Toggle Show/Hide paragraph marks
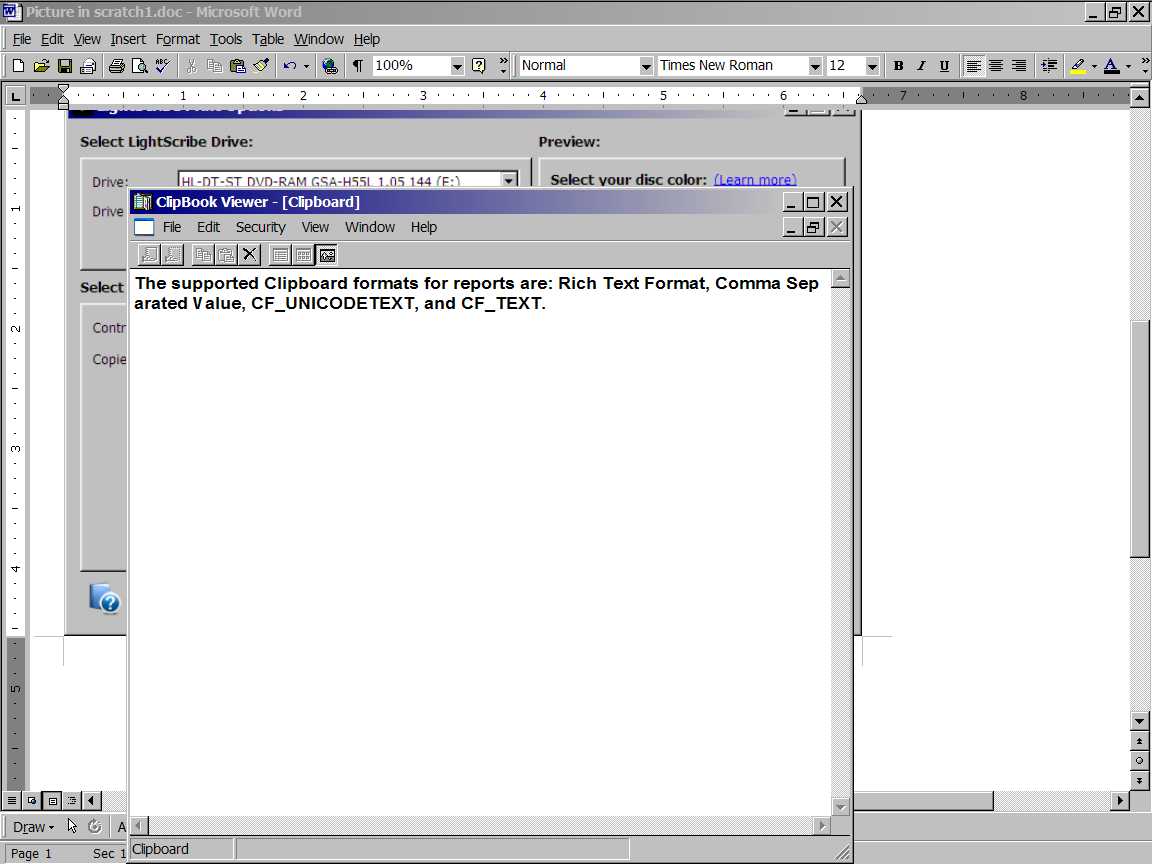This screenshot has height=864, width=1152. (358, 66)
